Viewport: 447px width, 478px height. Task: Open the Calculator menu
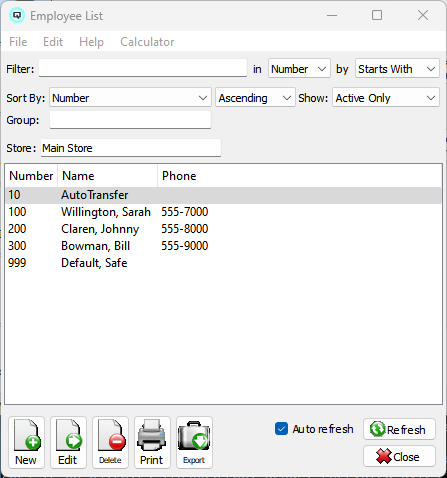(147, 42)
